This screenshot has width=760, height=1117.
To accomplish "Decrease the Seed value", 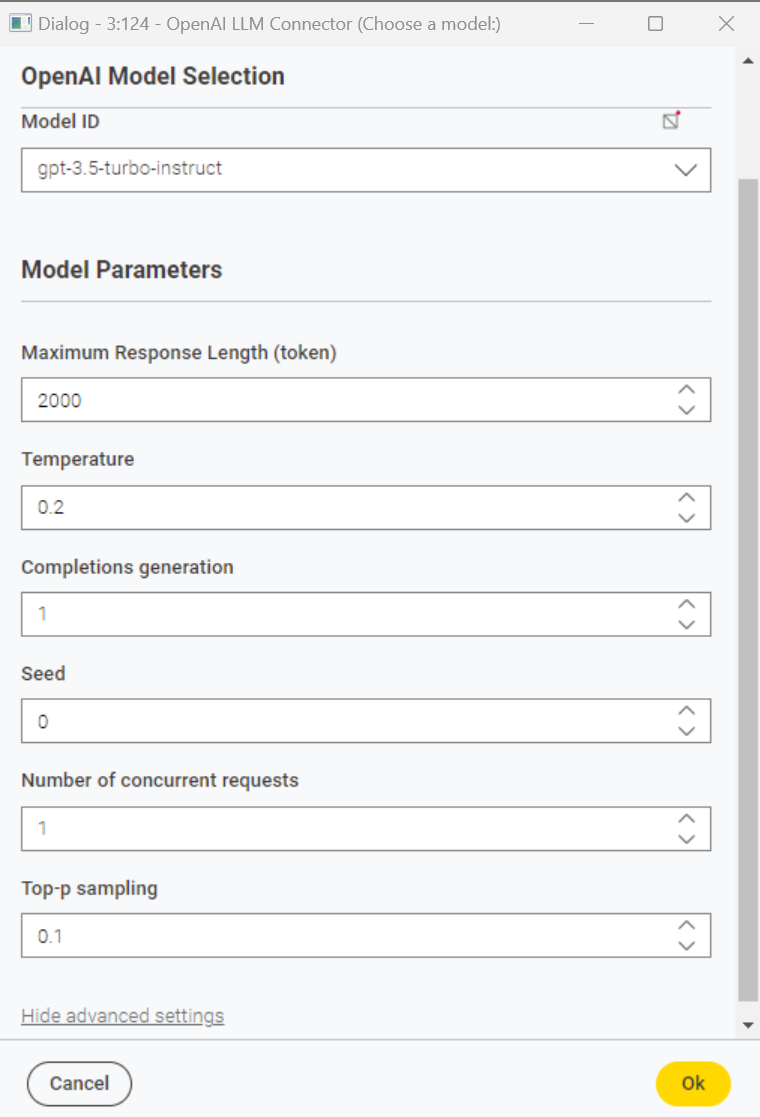I will click(687, 732).
